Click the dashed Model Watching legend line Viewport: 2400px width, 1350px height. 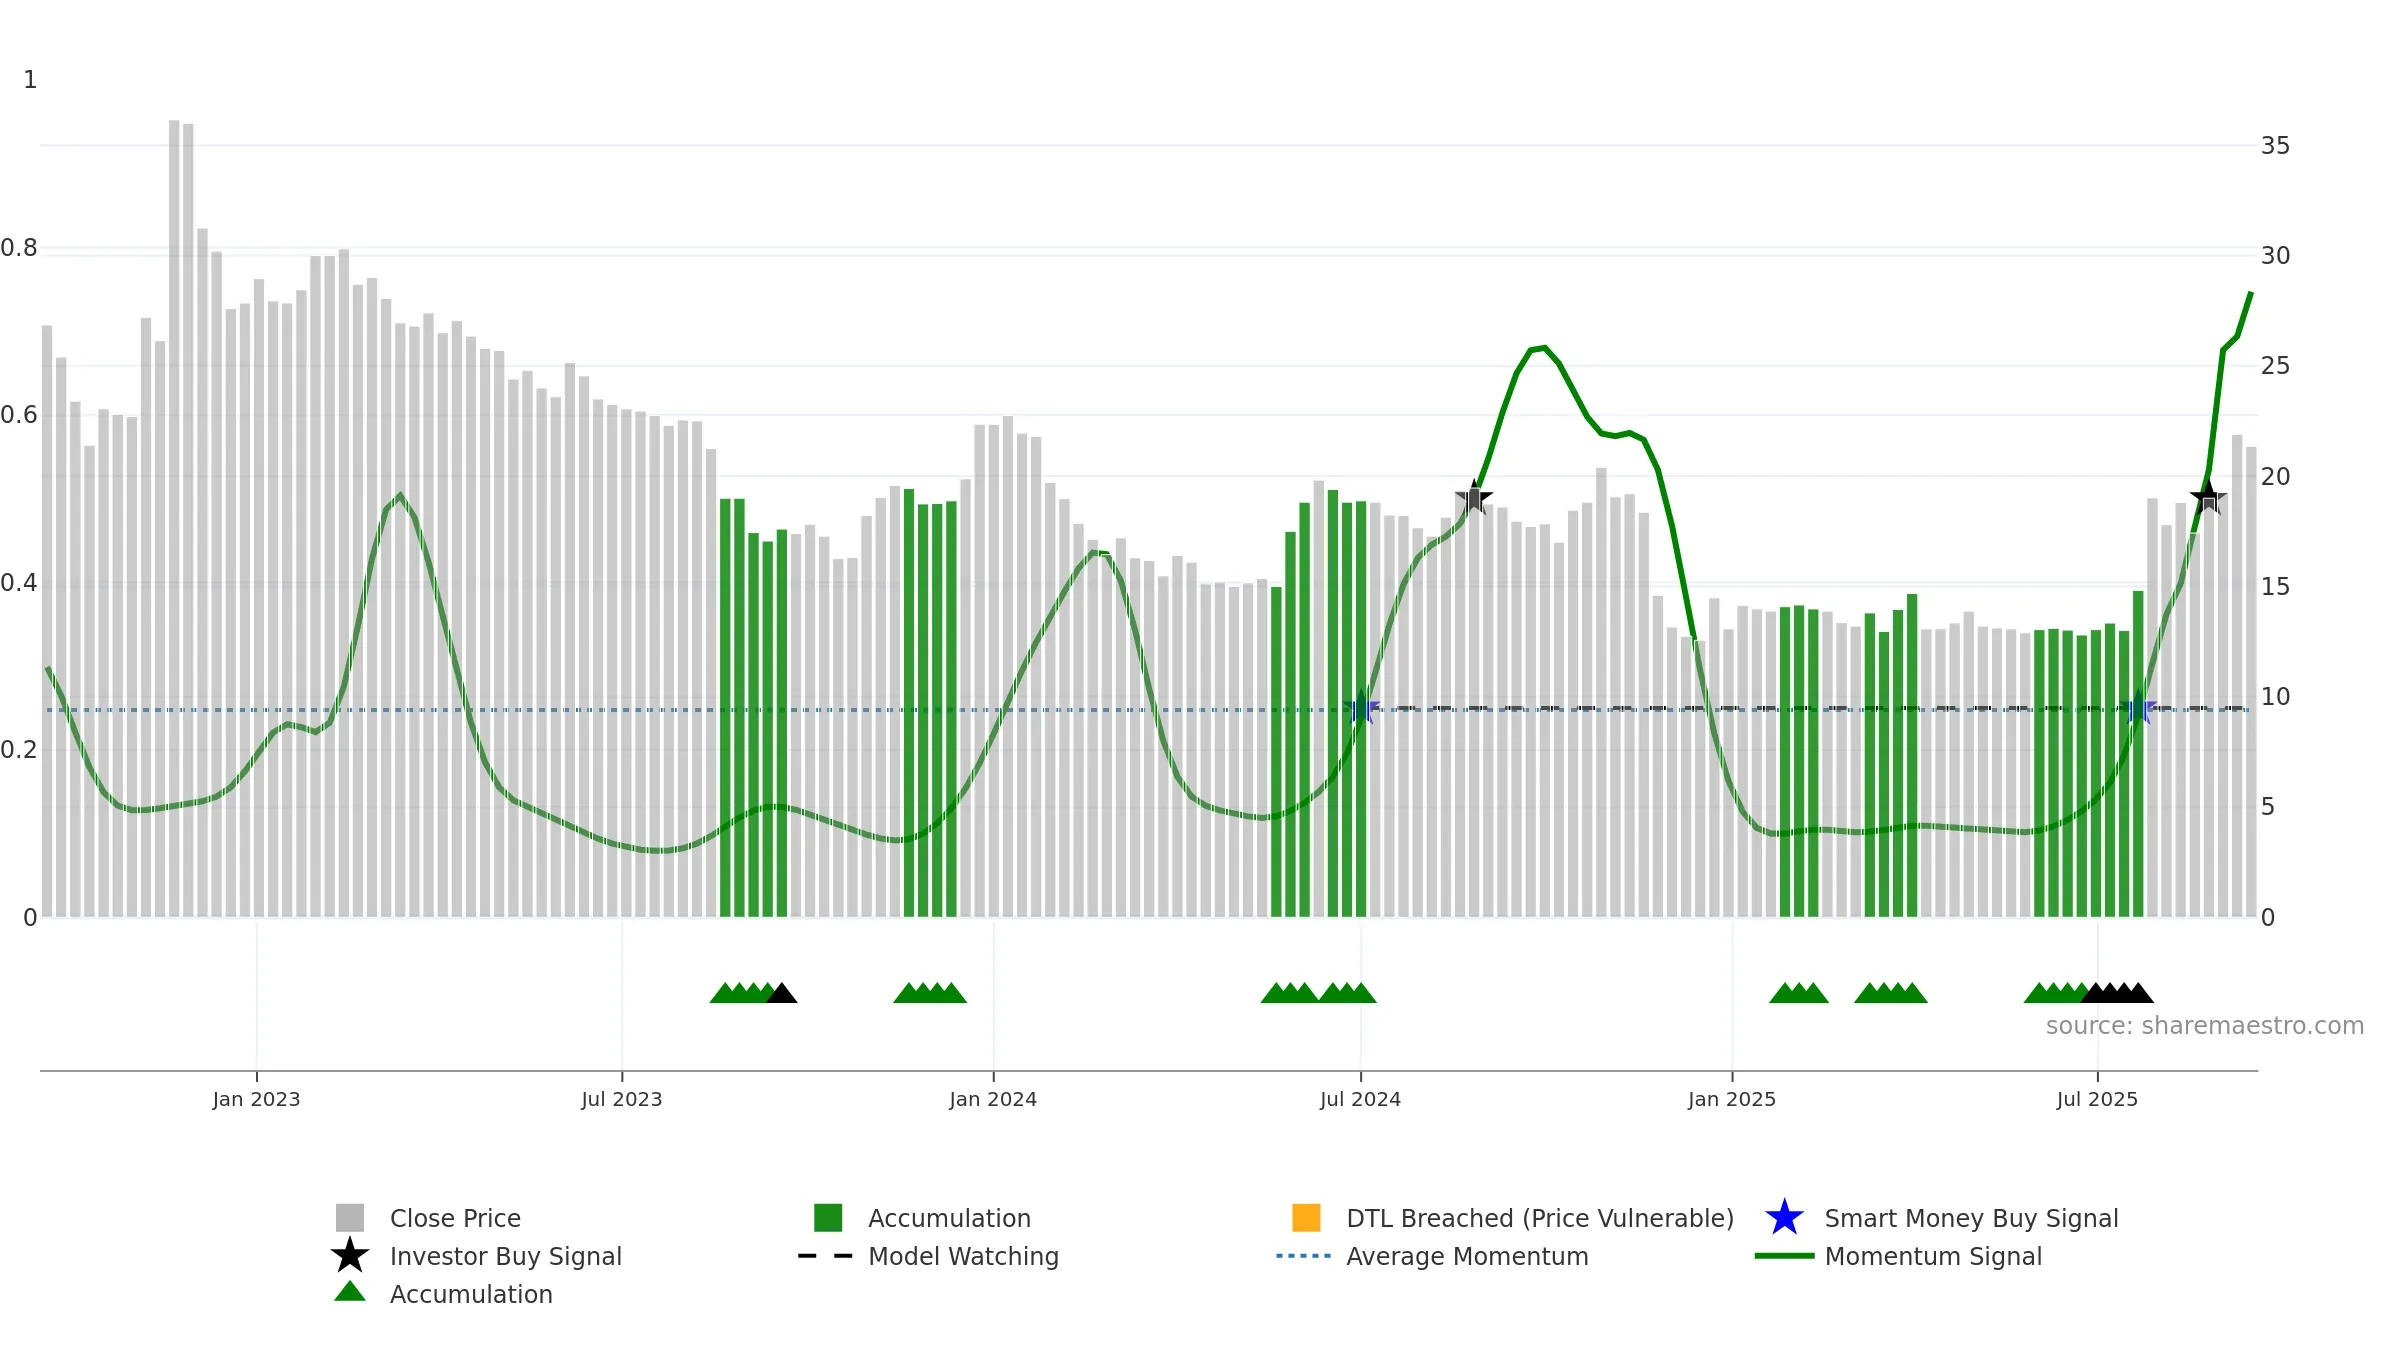[825, 1256]
